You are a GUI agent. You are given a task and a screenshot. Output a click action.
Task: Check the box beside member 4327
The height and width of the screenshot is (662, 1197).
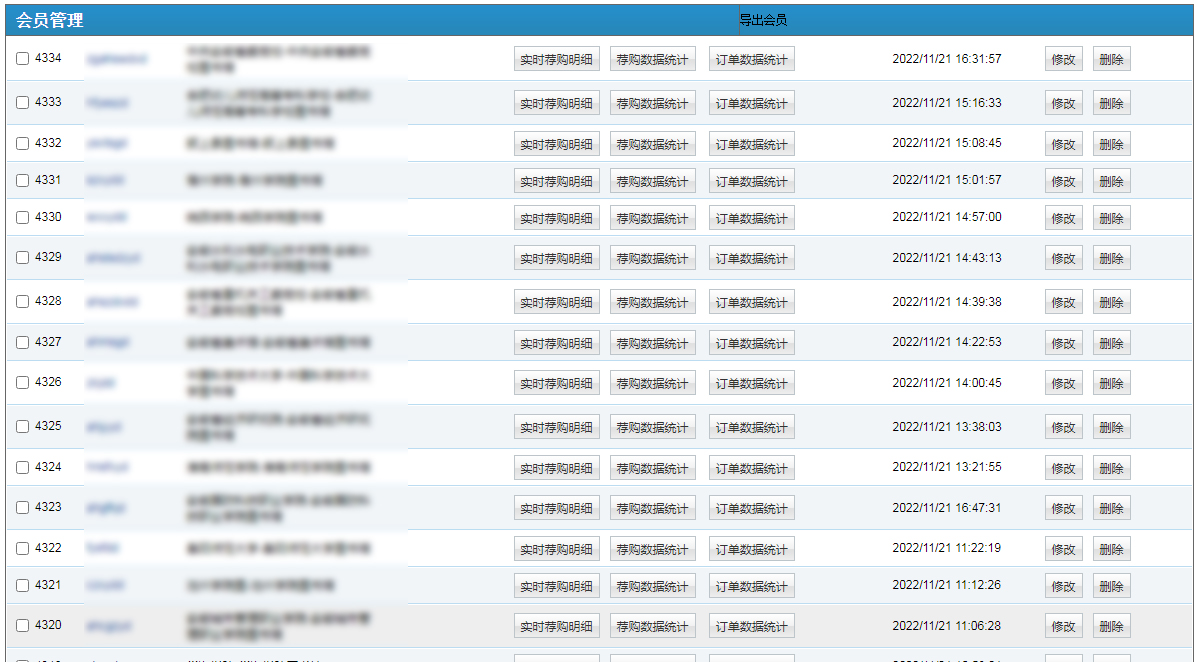point(23,342)
